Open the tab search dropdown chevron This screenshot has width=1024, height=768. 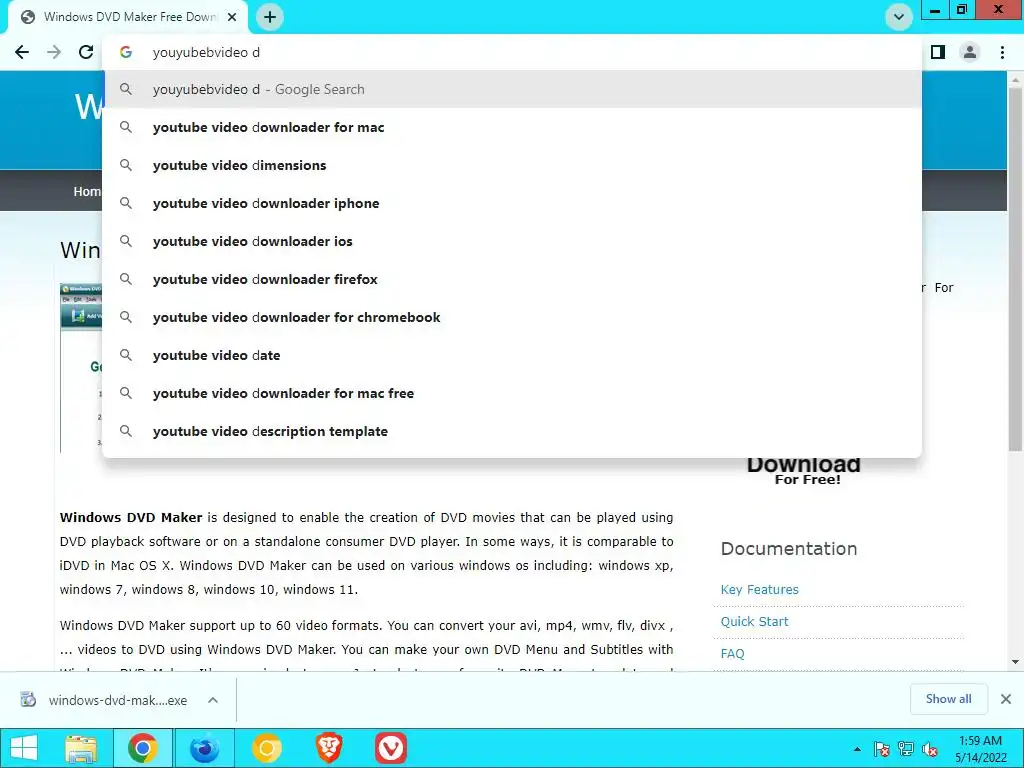click(899, 17)
